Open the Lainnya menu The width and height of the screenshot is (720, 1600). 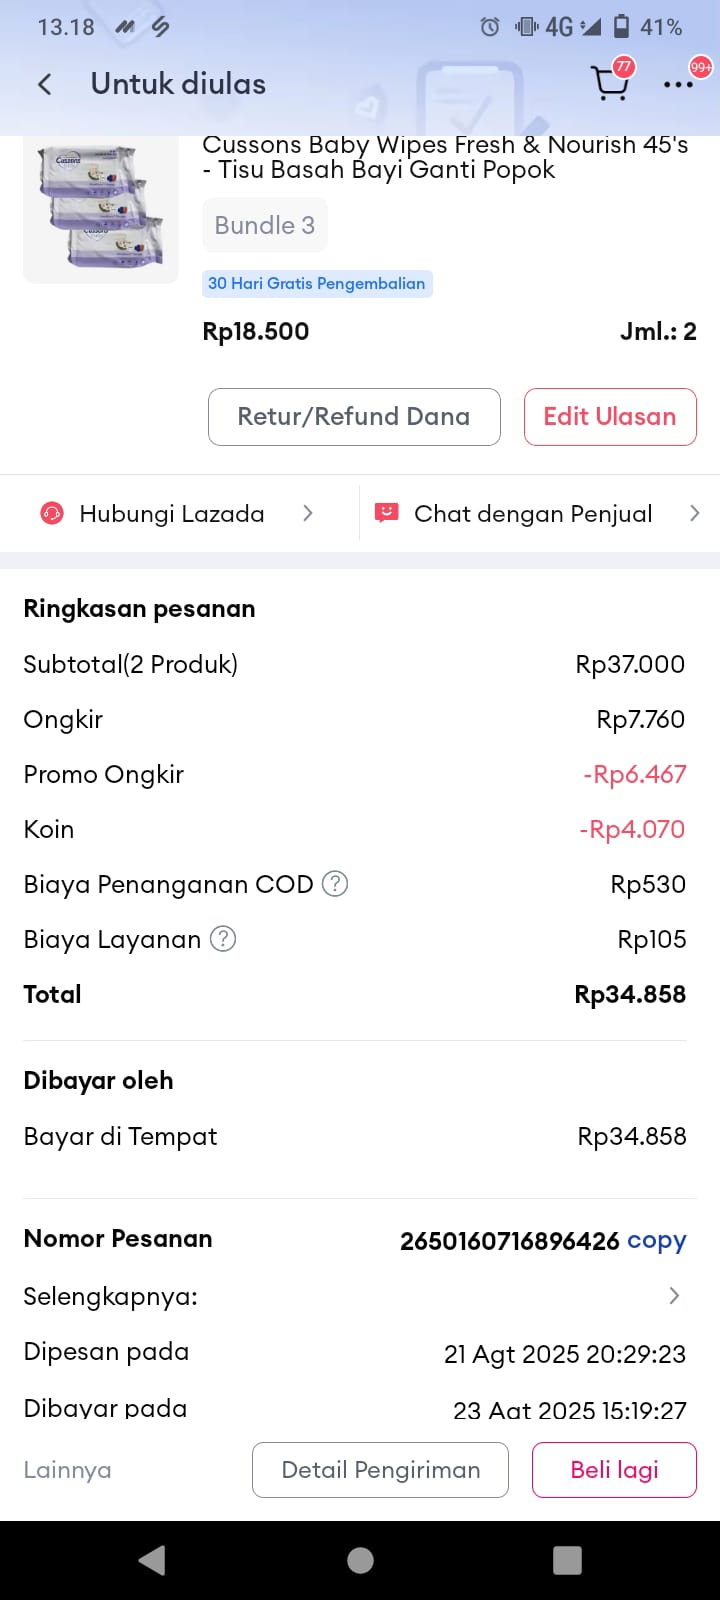[x=67, y=1470]
